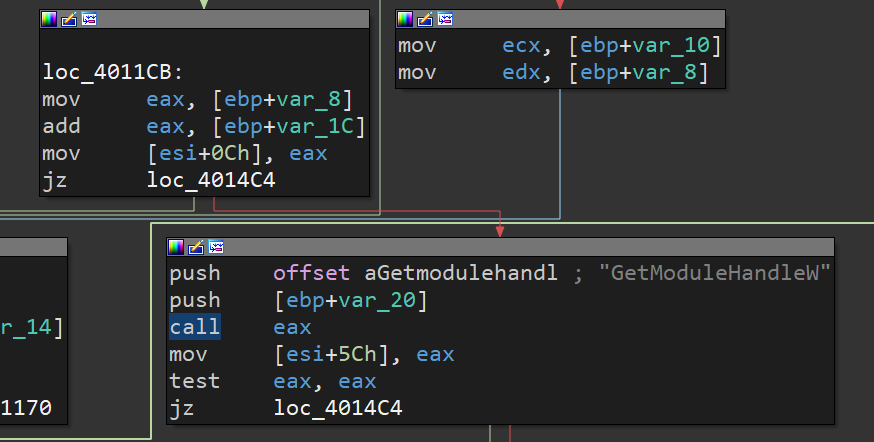874x442 pixels.
Task: Click pencil icon on the mov ecx block
Action: point(425,19)
